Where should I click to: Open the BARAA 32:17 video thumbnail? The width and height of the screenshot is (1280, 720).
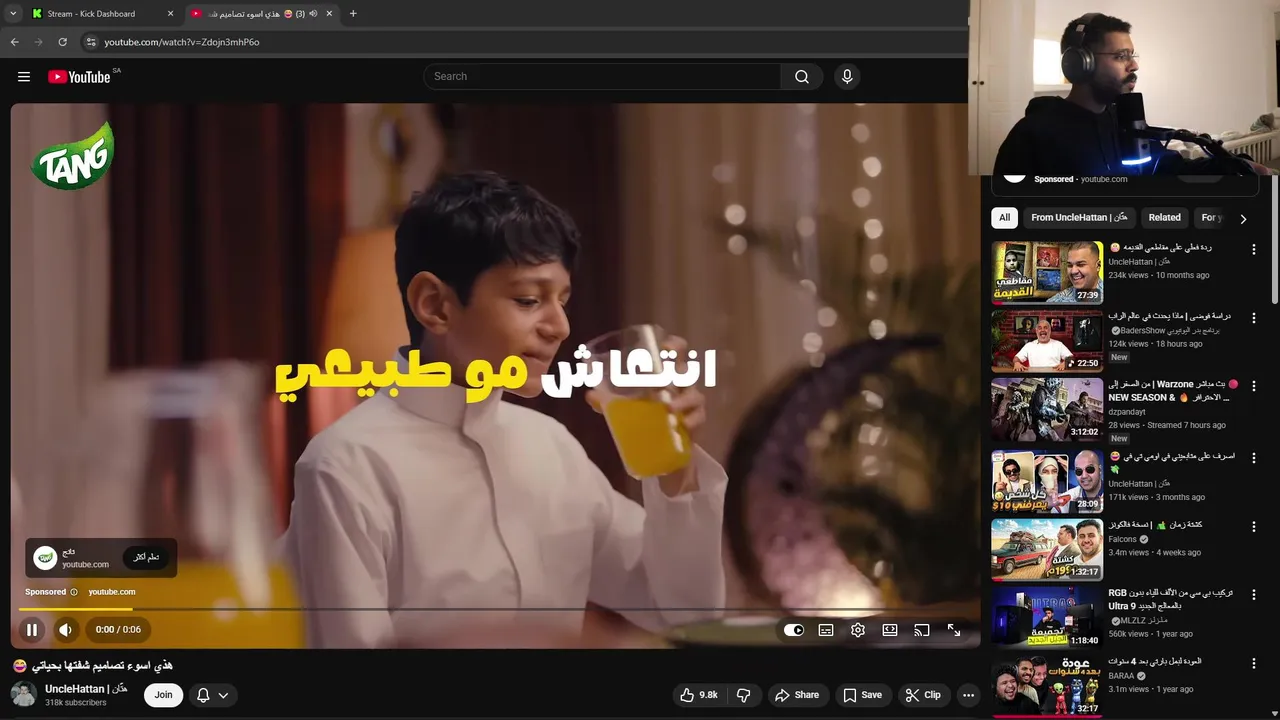1047,685
